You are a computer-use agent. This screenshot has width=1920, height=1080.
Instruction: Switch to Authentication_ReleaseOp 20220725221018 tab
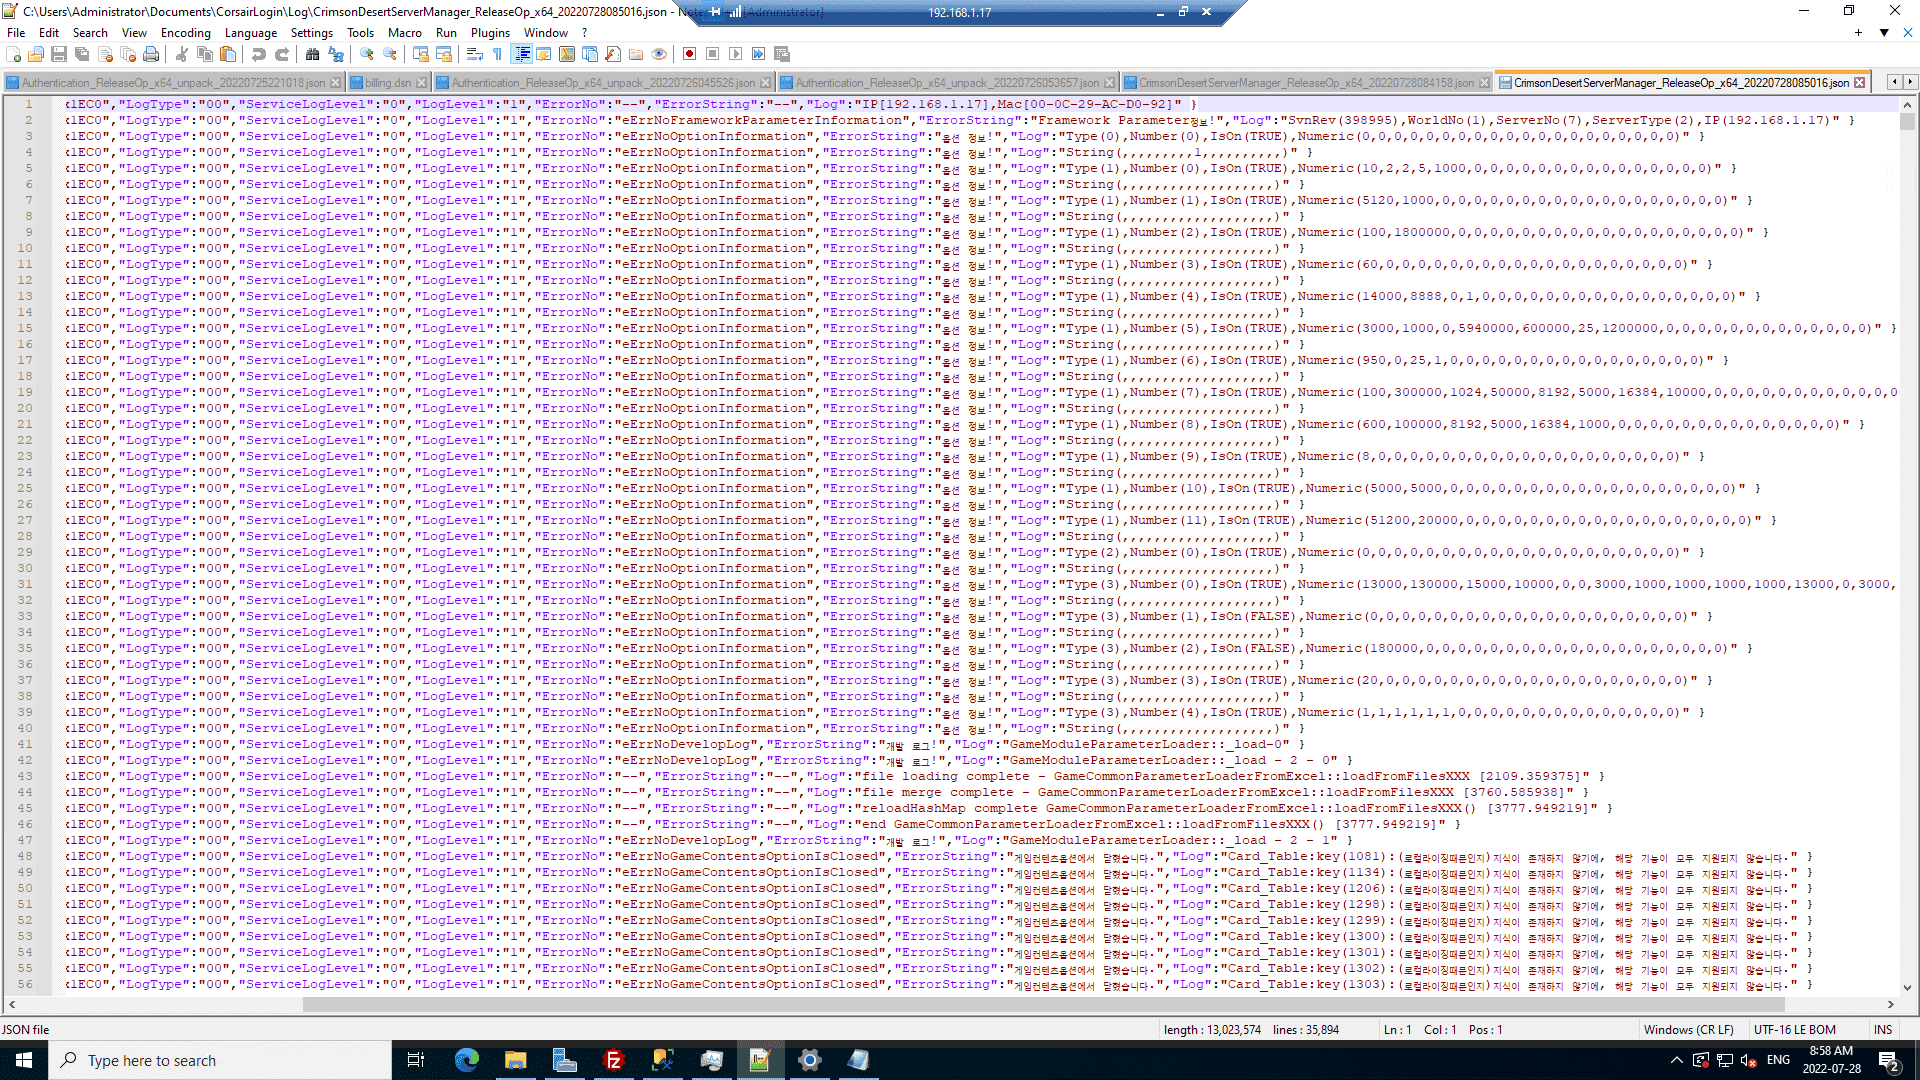point(173,82)
